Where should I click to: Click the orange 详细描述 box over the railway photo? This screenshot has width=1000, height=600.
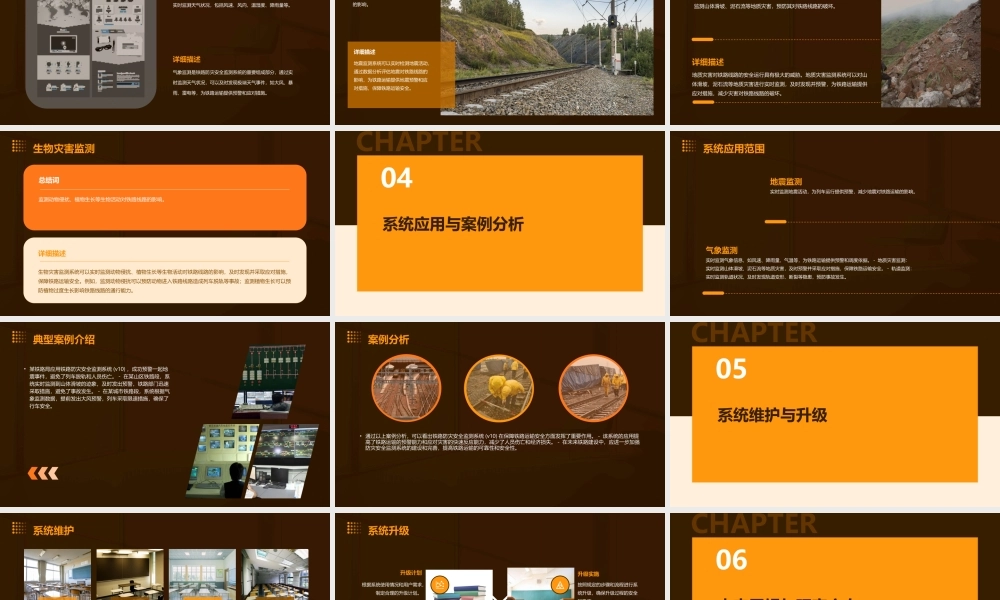click(x=401, y=75)
